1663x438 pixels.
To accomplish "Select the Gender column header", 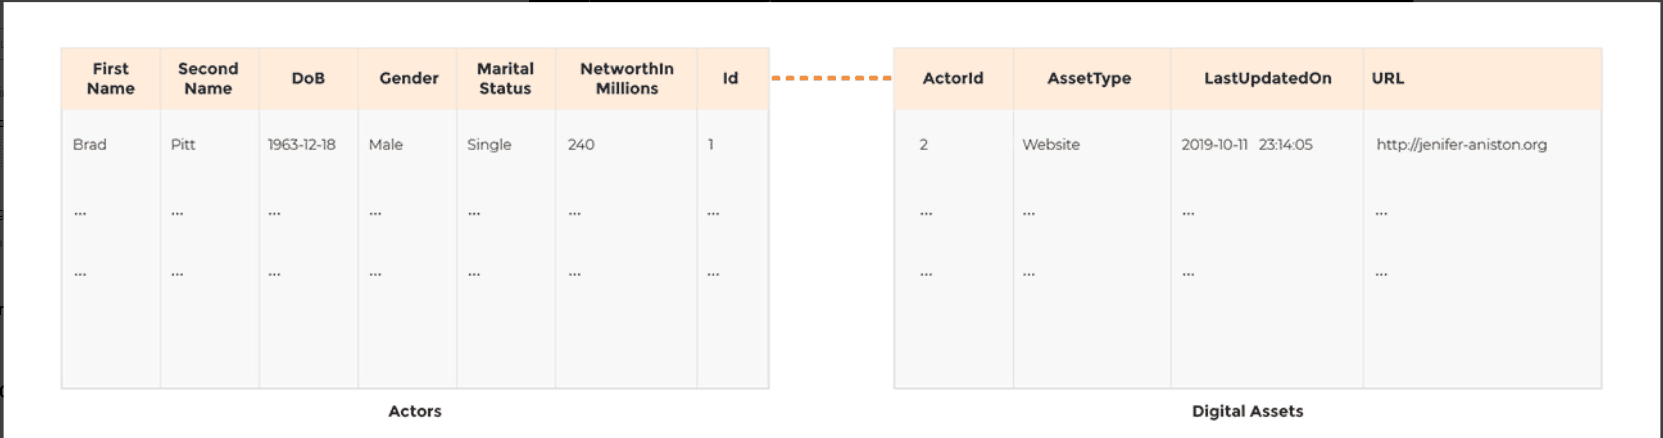I will coord(408,78).
